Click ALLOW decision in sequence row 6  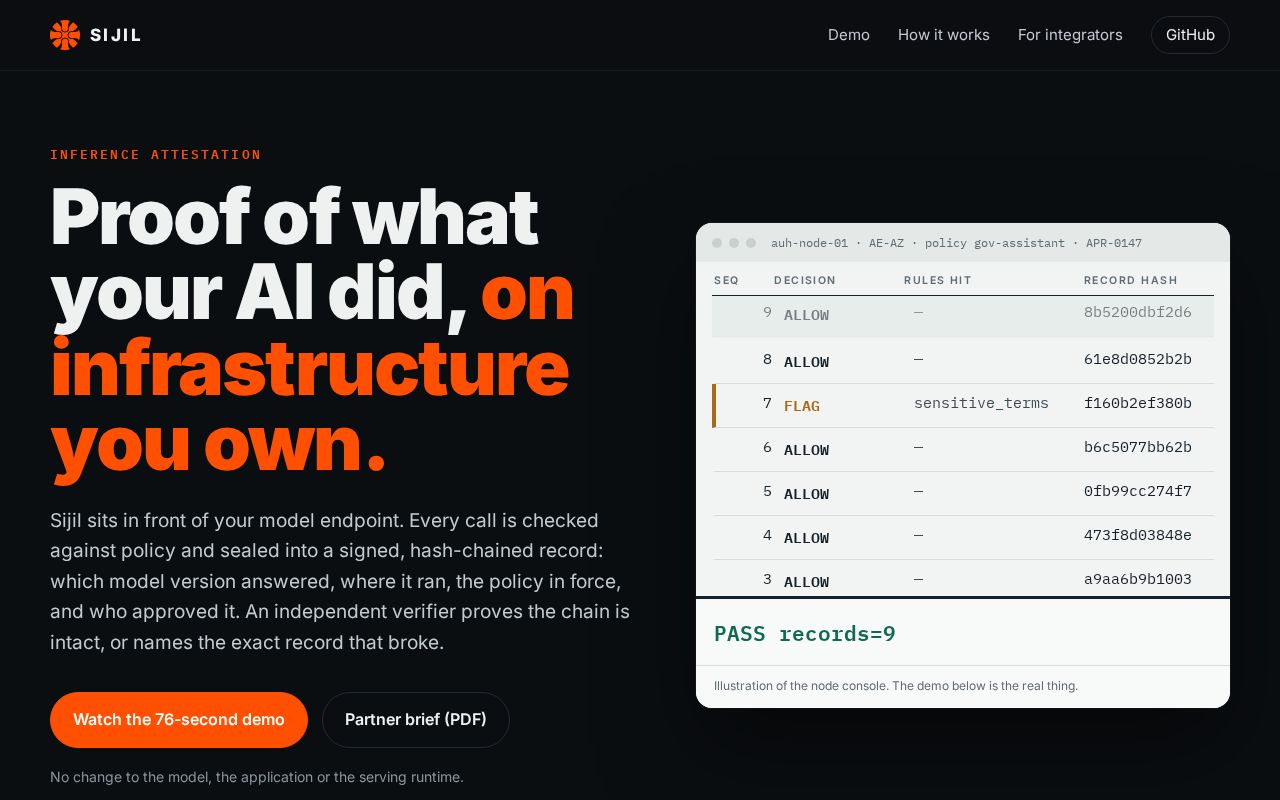tap(806, 450)
